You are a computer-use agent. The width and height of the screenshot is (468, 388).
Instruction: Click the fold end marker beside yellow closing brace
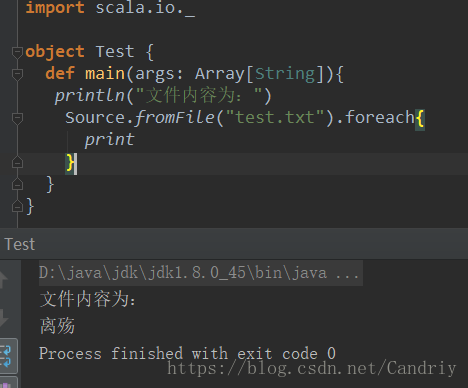[17, 162]
